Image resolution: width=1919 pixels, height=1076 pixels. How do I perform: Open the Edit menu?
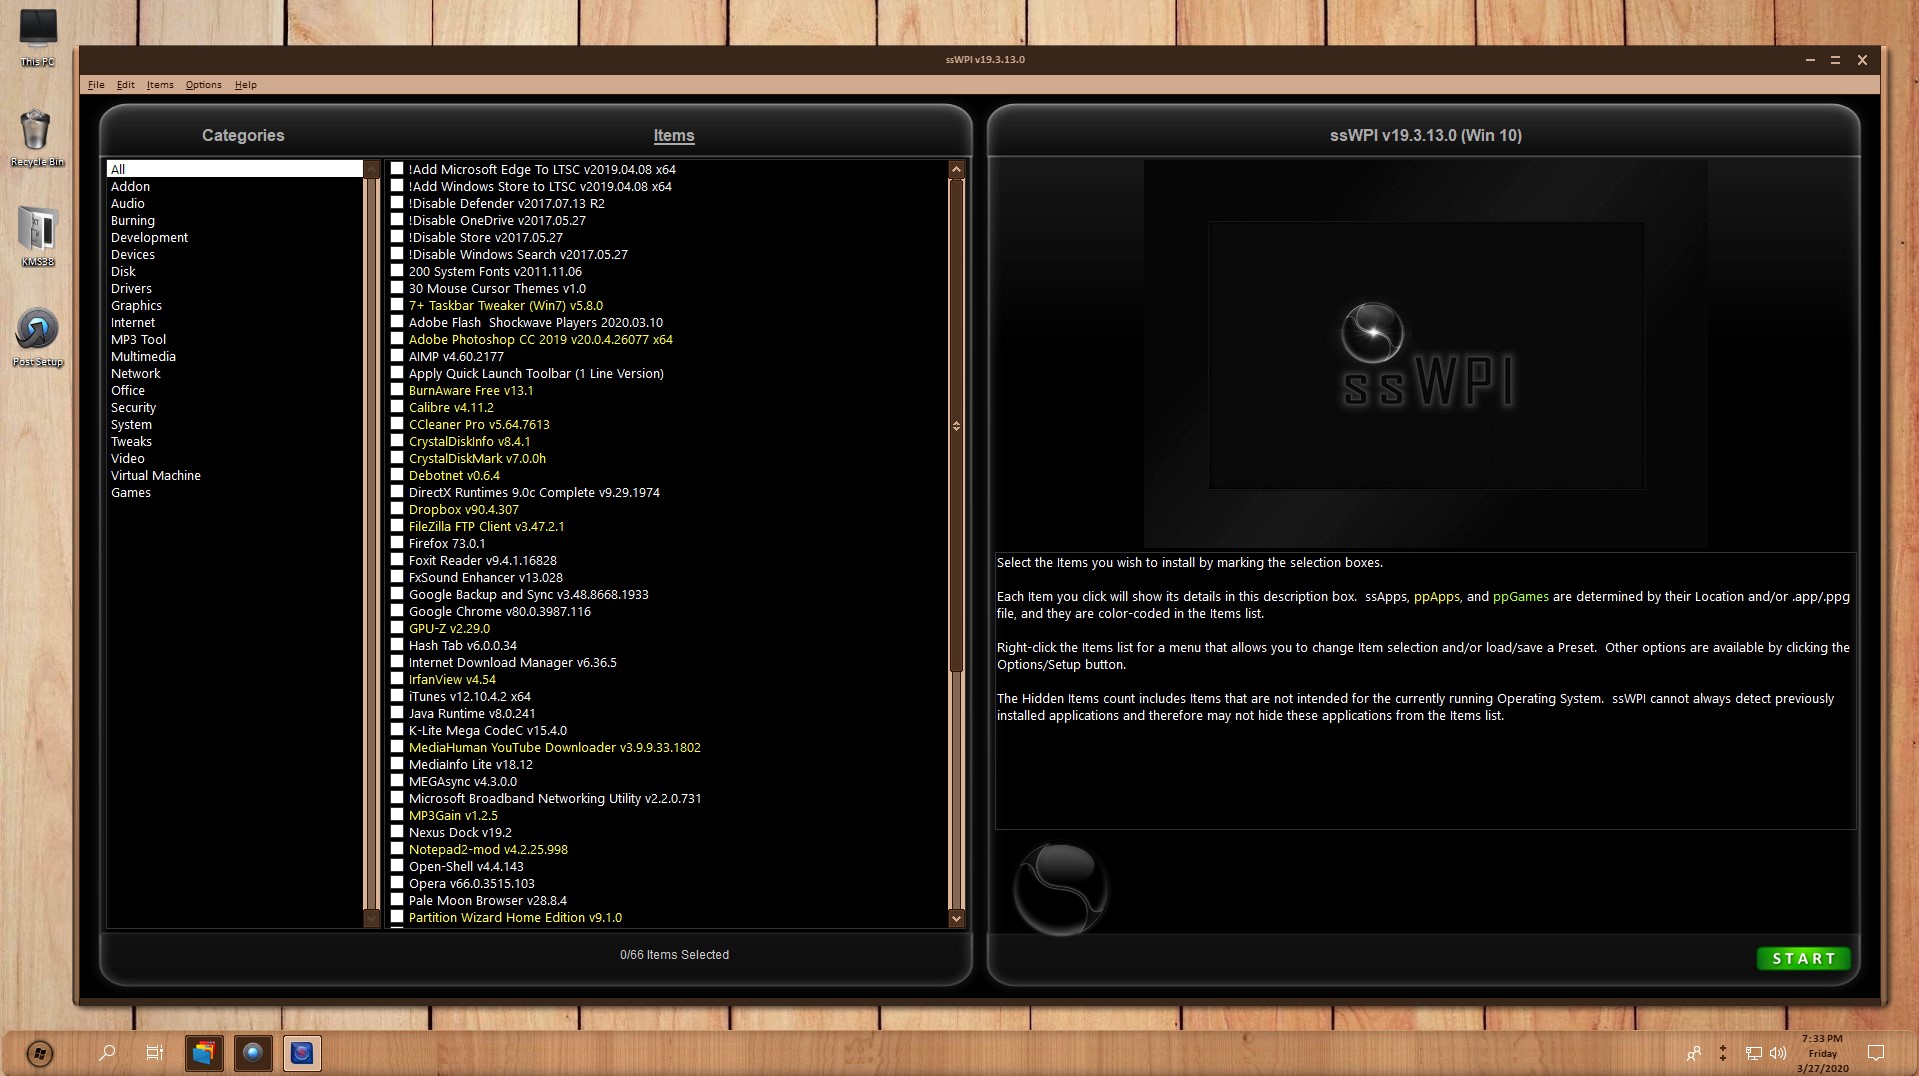125,85
